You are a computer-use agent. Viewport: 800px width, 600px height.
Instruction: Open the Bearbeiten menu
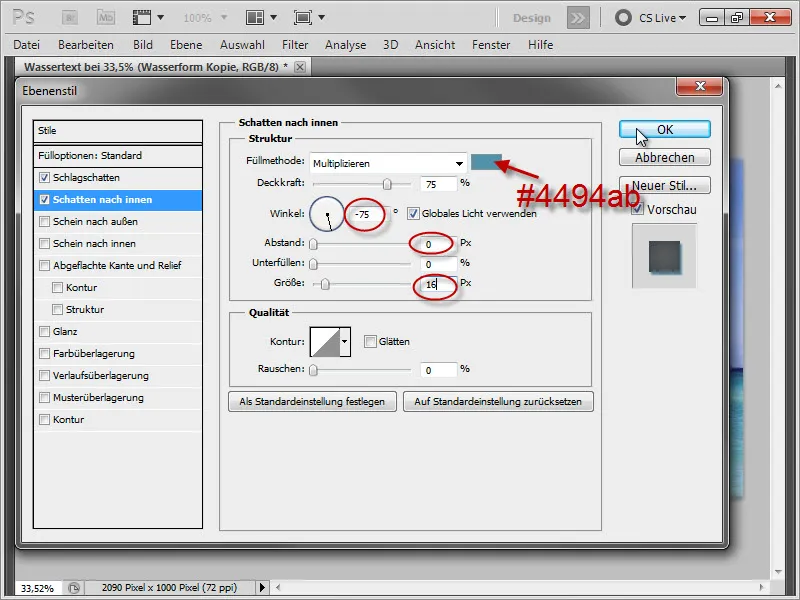[x=86, y=45]
